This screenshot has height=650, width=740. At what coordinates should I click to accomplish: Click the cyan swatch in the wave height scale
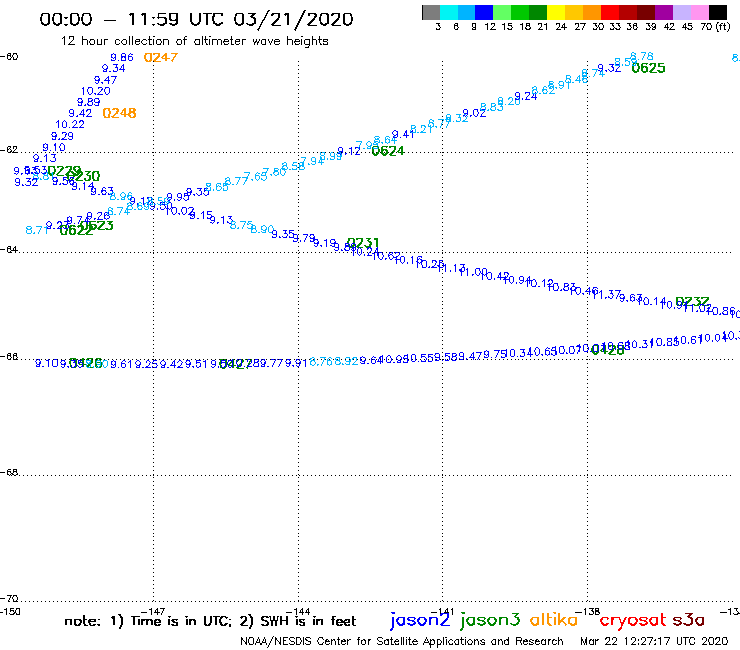(x=449, y=12)
